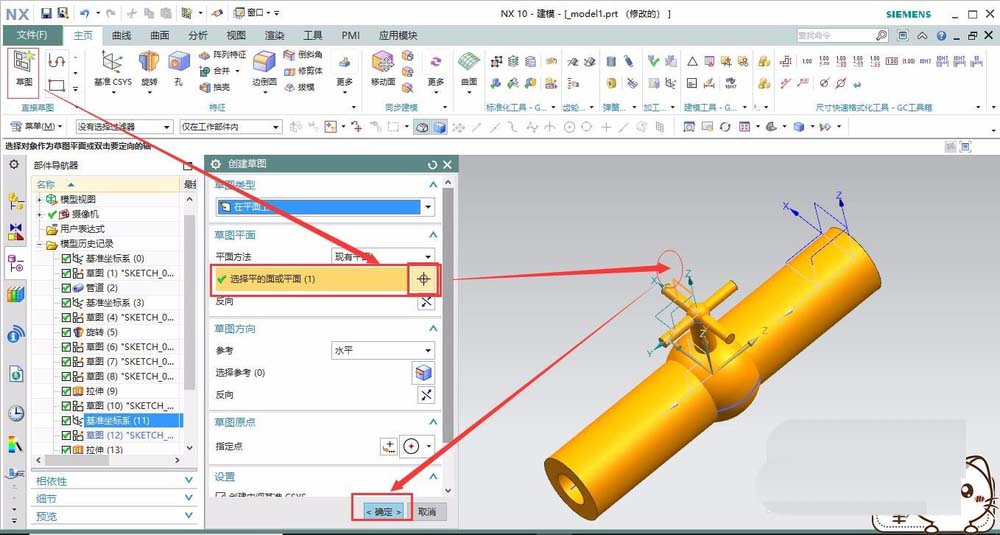Image resolution: width=1000 pixels, height=535 pixels.
Task: Click reverse direction icon under 草图方向
Action: (426, 395)
